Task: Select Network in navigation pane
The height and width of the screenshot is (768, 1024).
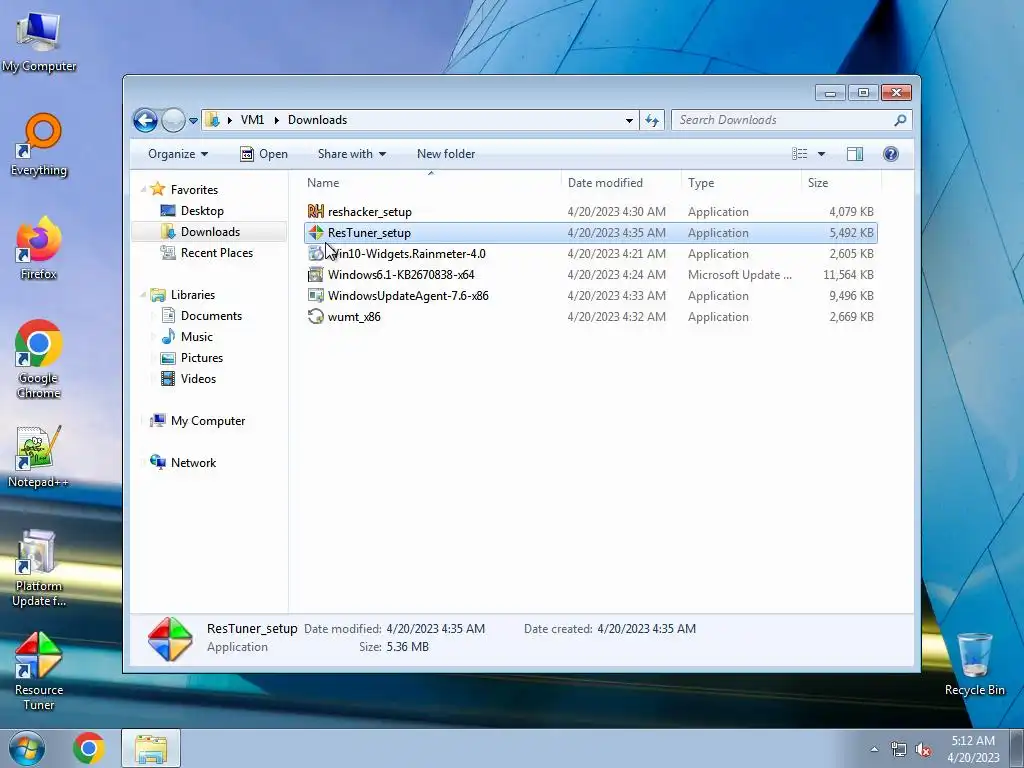Action: tap(193, 463)
